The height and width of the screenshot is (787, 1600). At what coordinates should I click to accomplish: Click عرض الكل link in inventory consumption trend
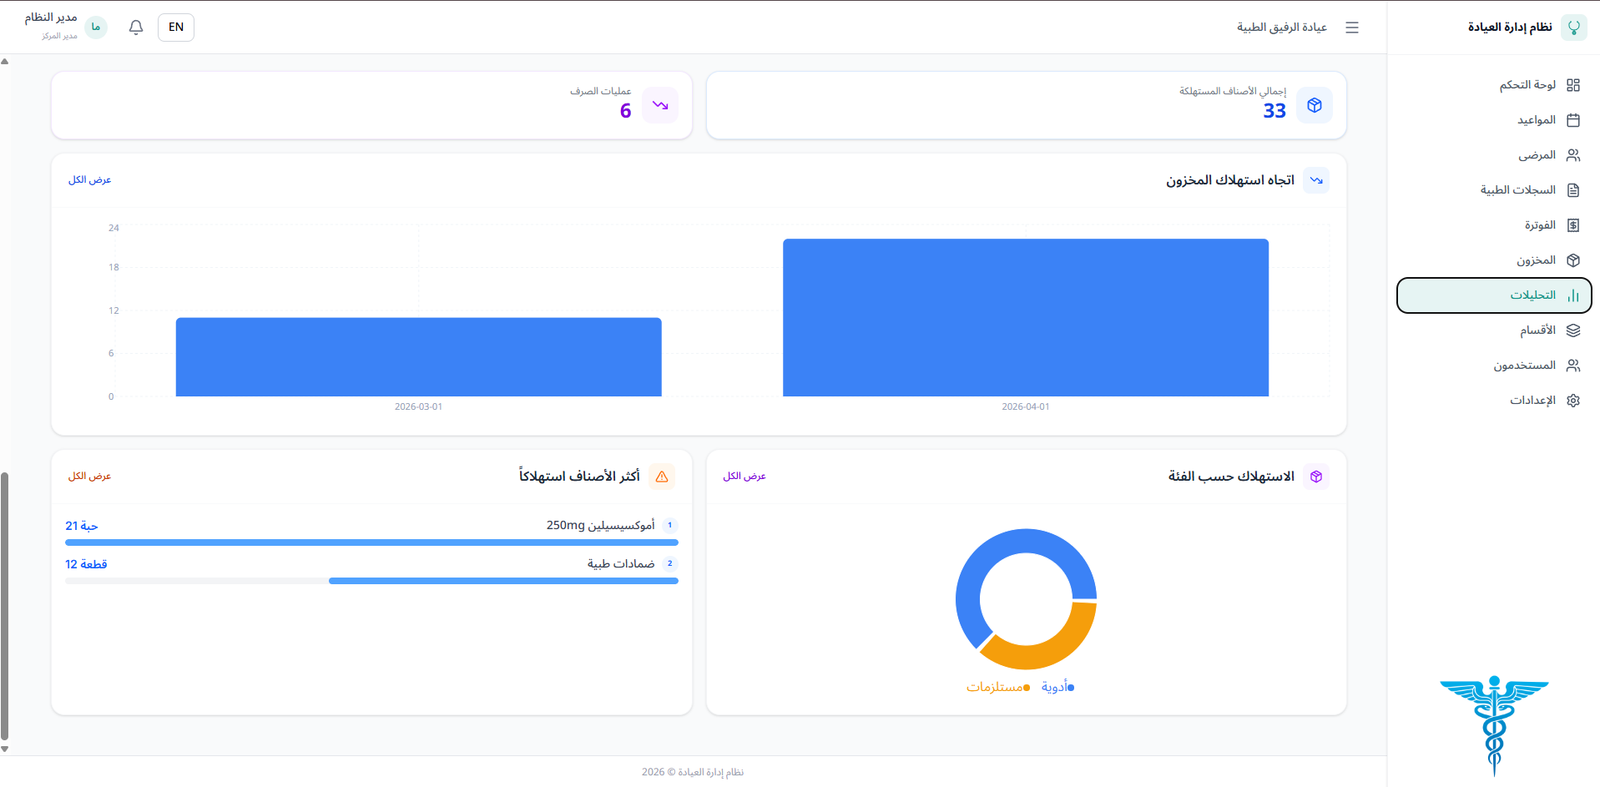click(x=90, y=180)
